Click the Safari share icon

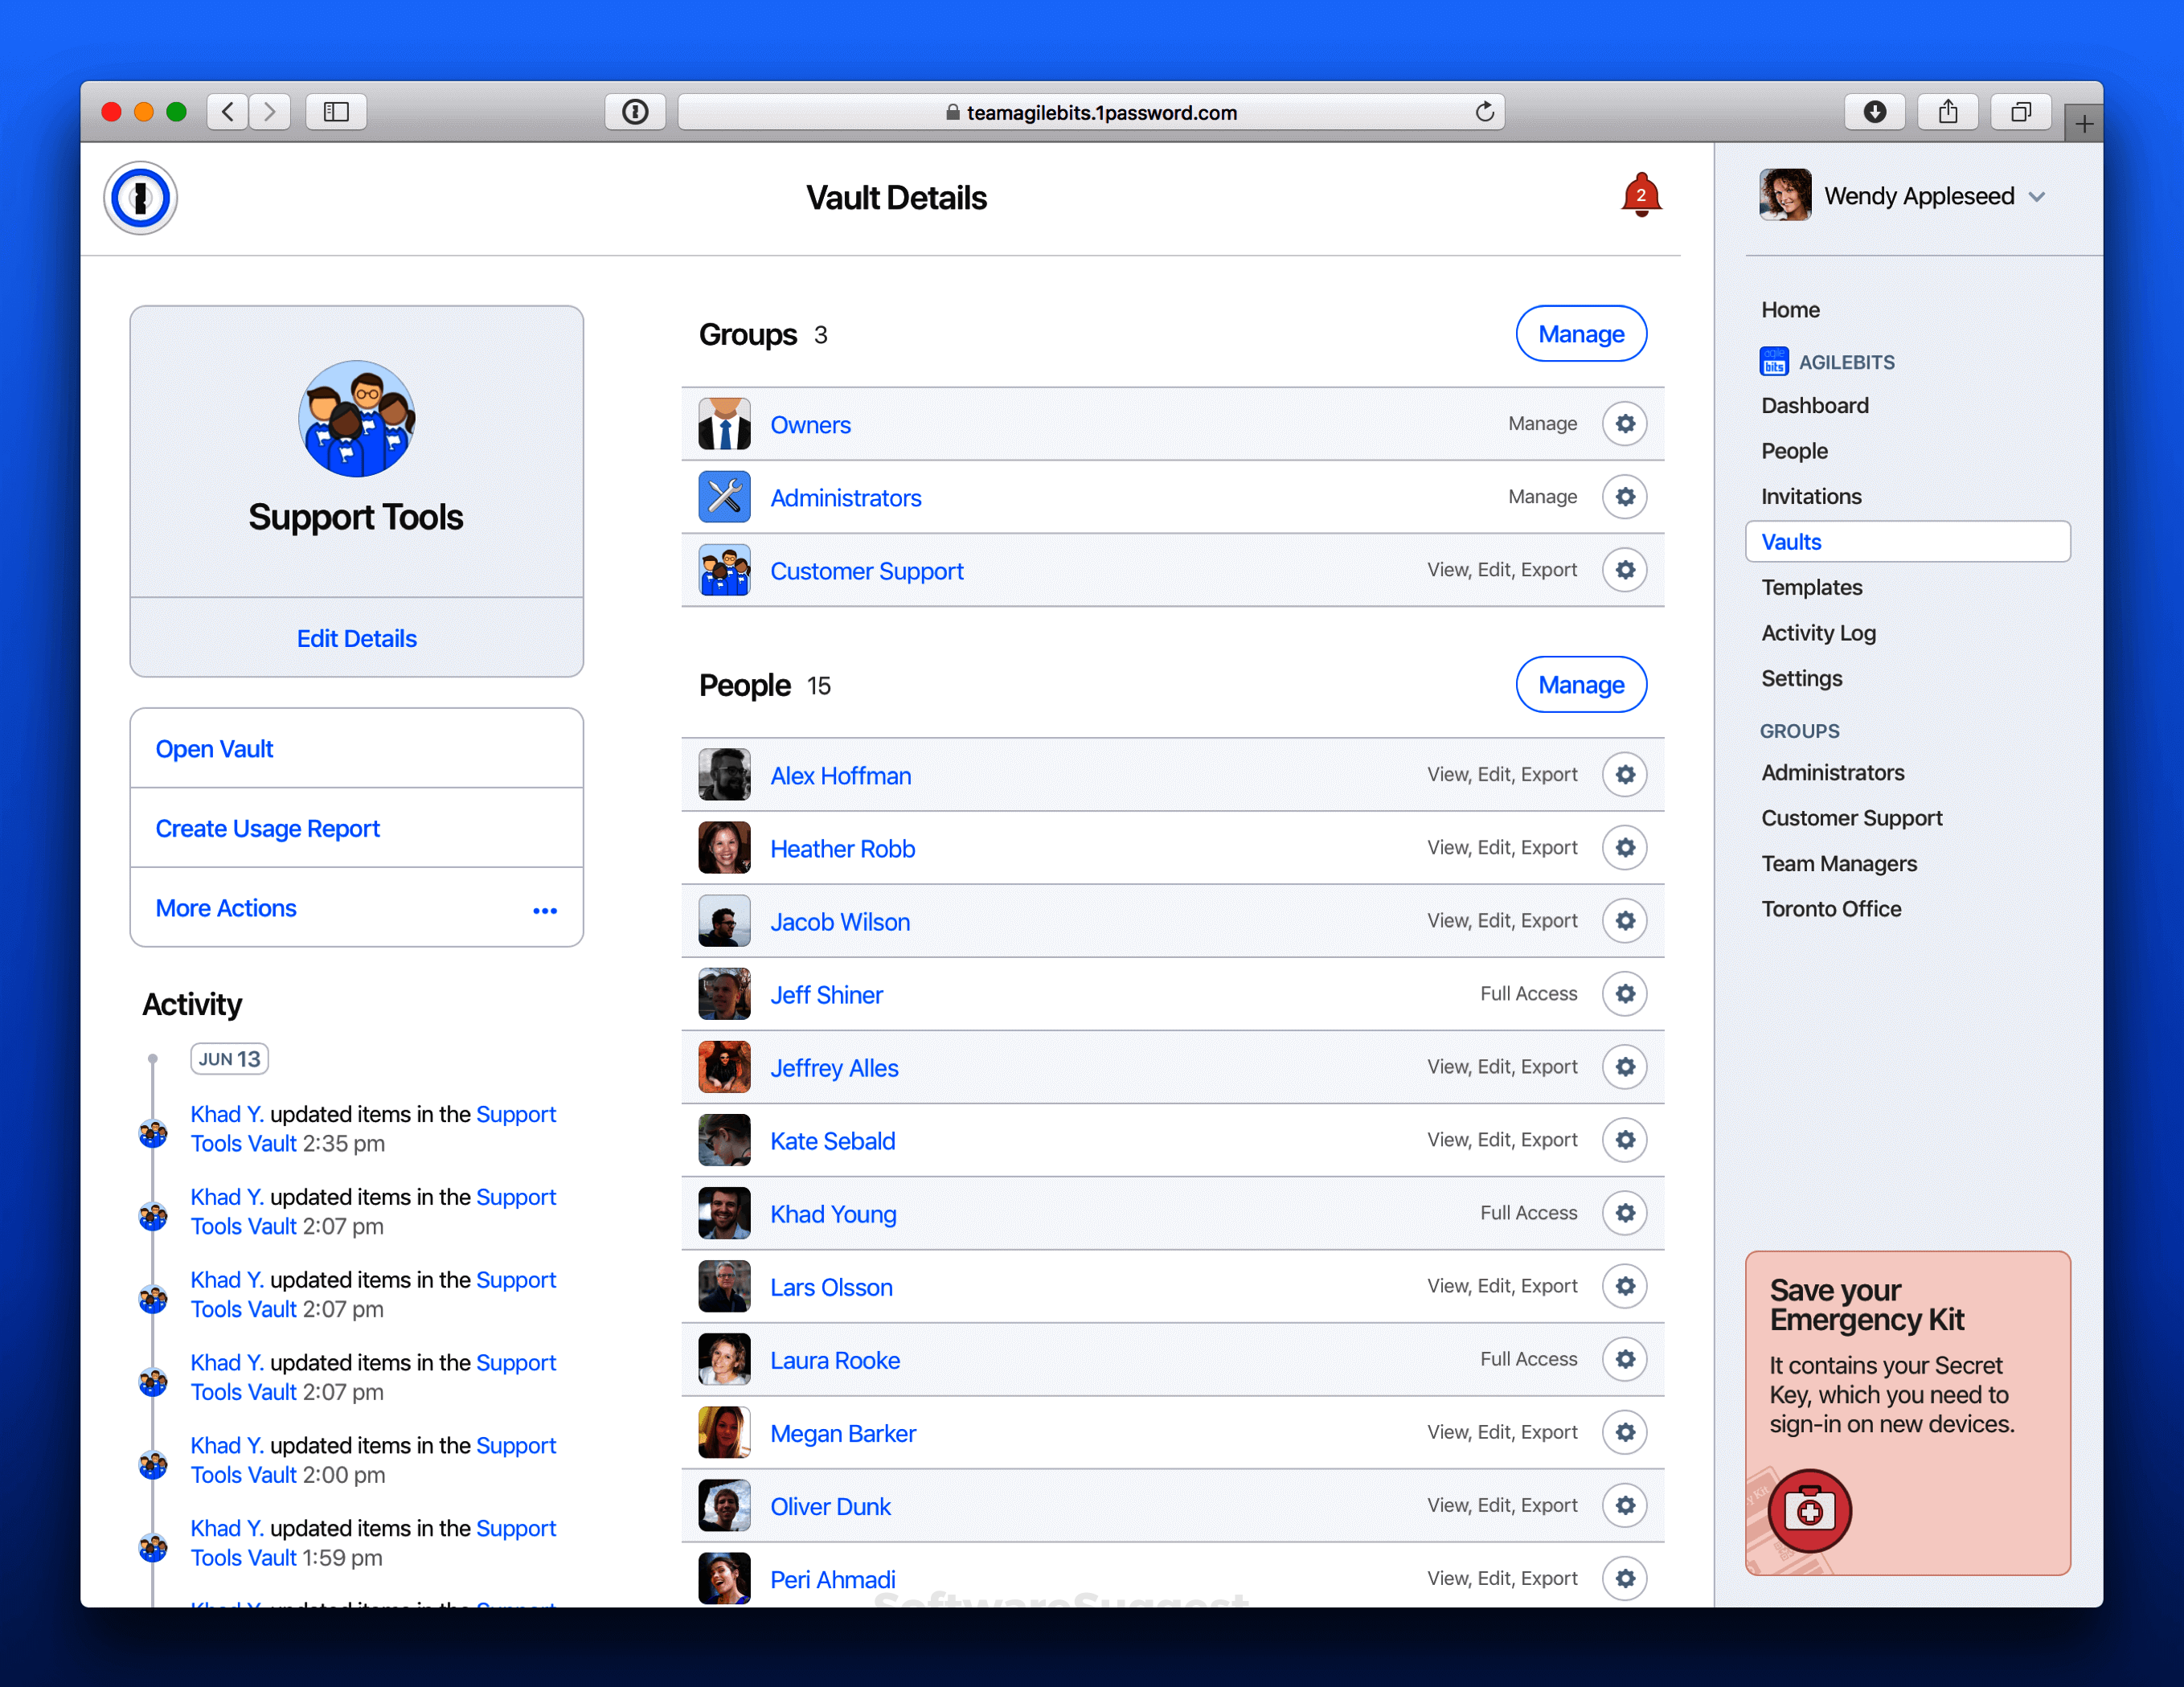coord(1947,112)
